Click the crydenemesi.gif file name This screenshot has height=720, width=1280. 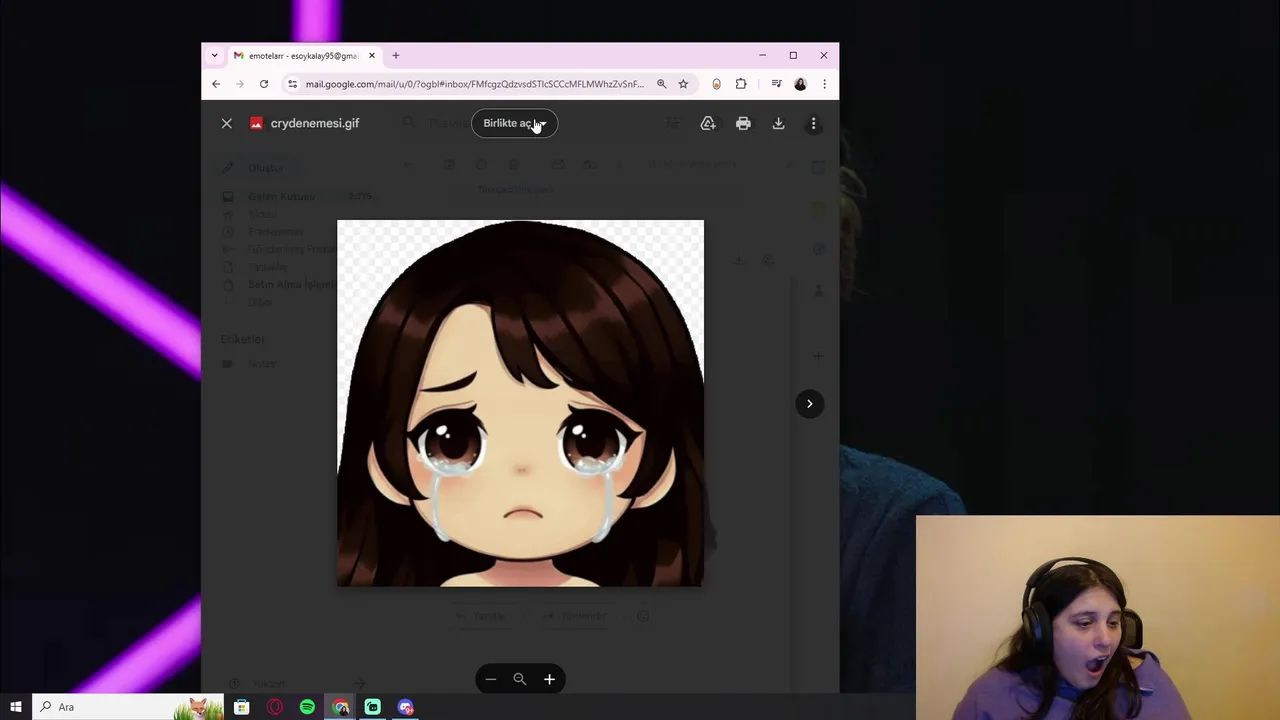(314, 123)
